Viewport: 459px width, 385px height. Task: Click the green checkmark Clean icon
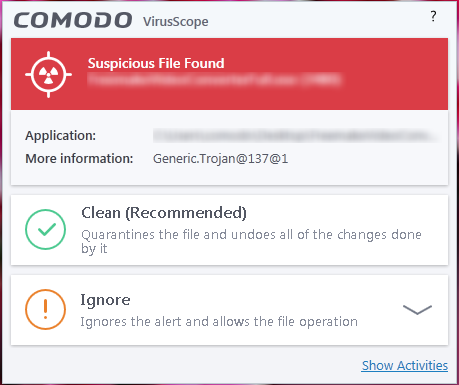pyautogui.click(x=45, y=229)
